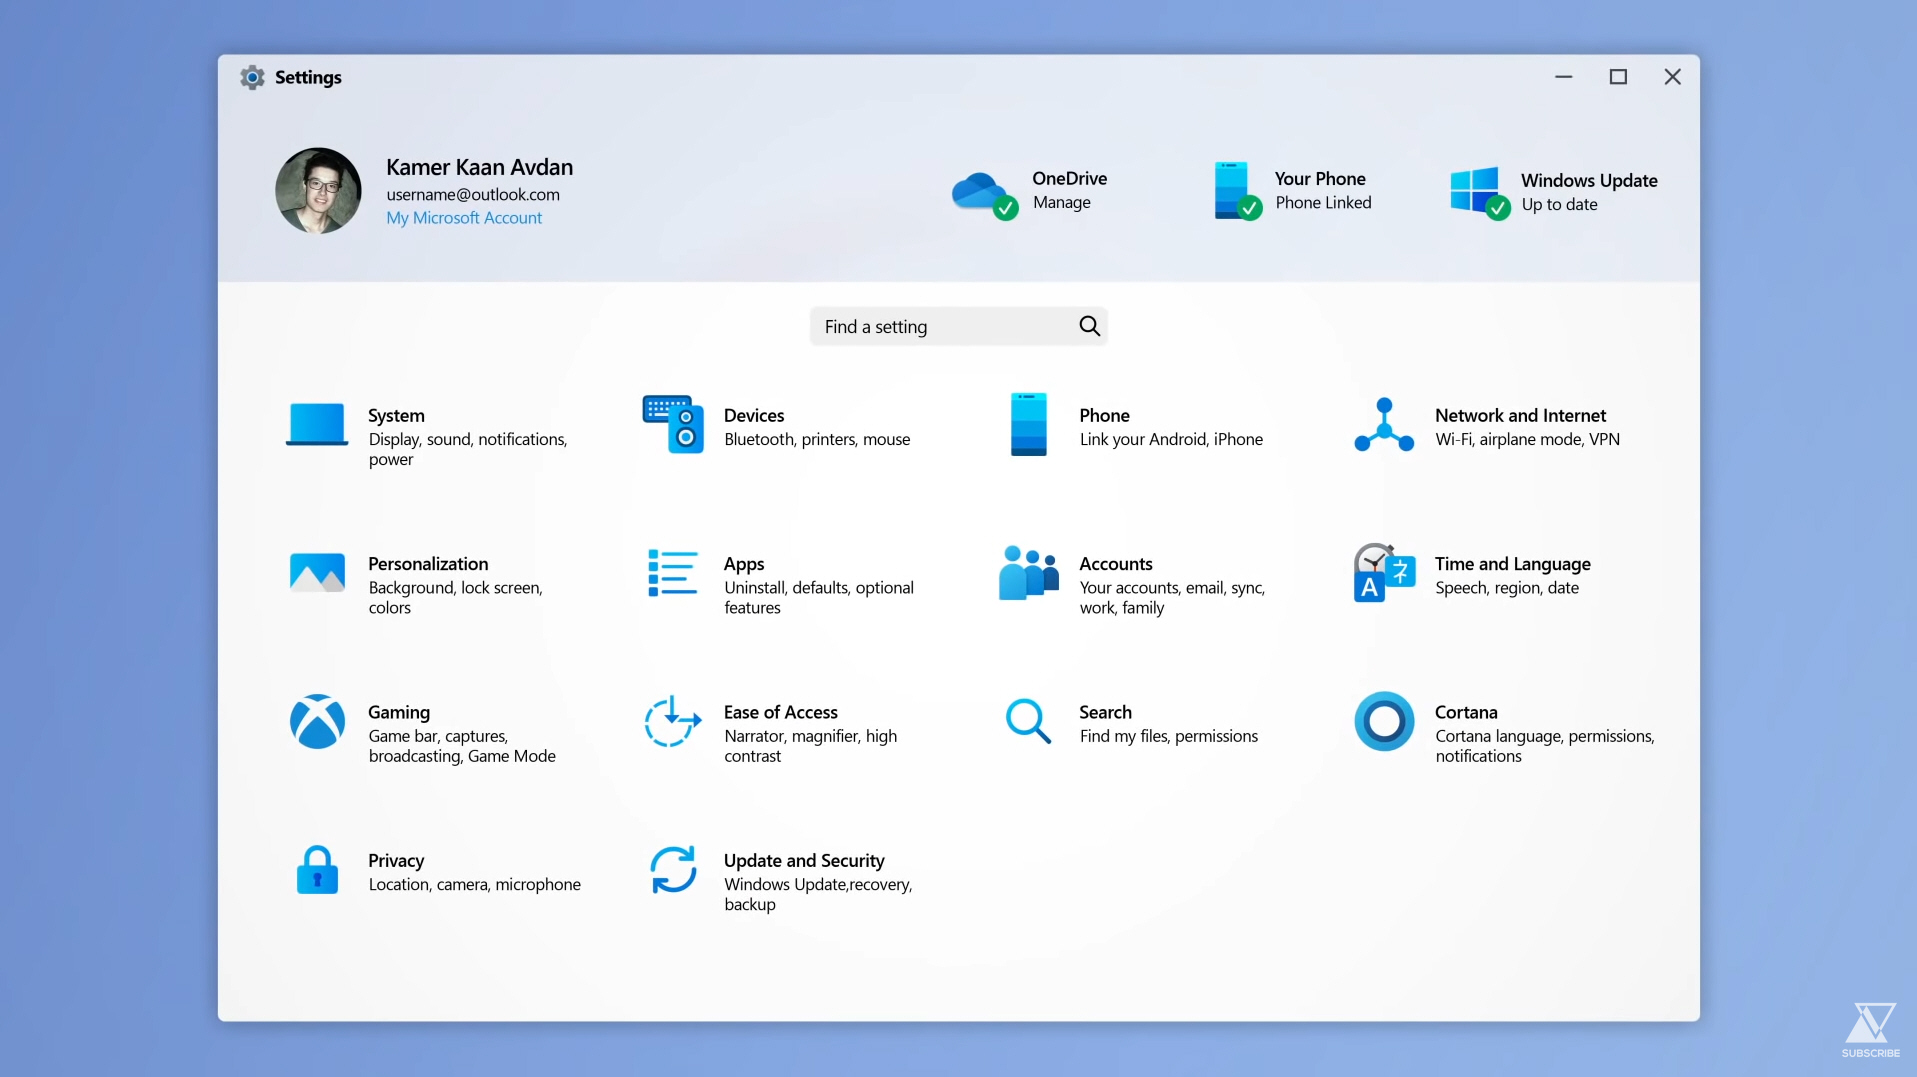Click the Phone Linked status text
This screenshot has width=1917, height=1077.
[1323, 202]
